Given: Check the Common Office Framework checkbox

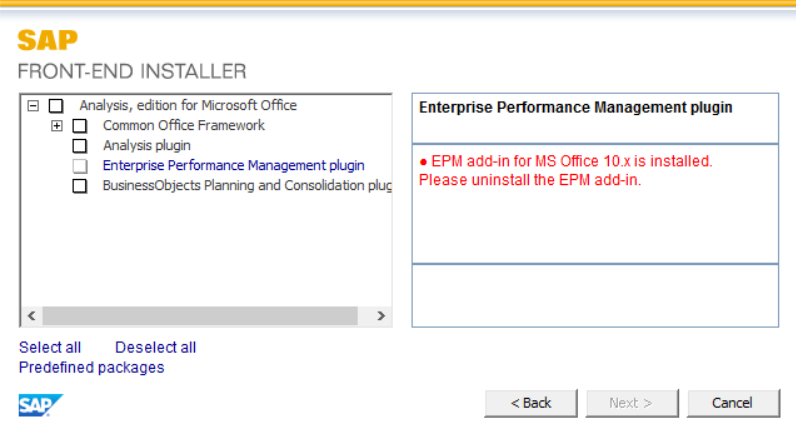Looking at the screenshot, I should coord(80,125).
